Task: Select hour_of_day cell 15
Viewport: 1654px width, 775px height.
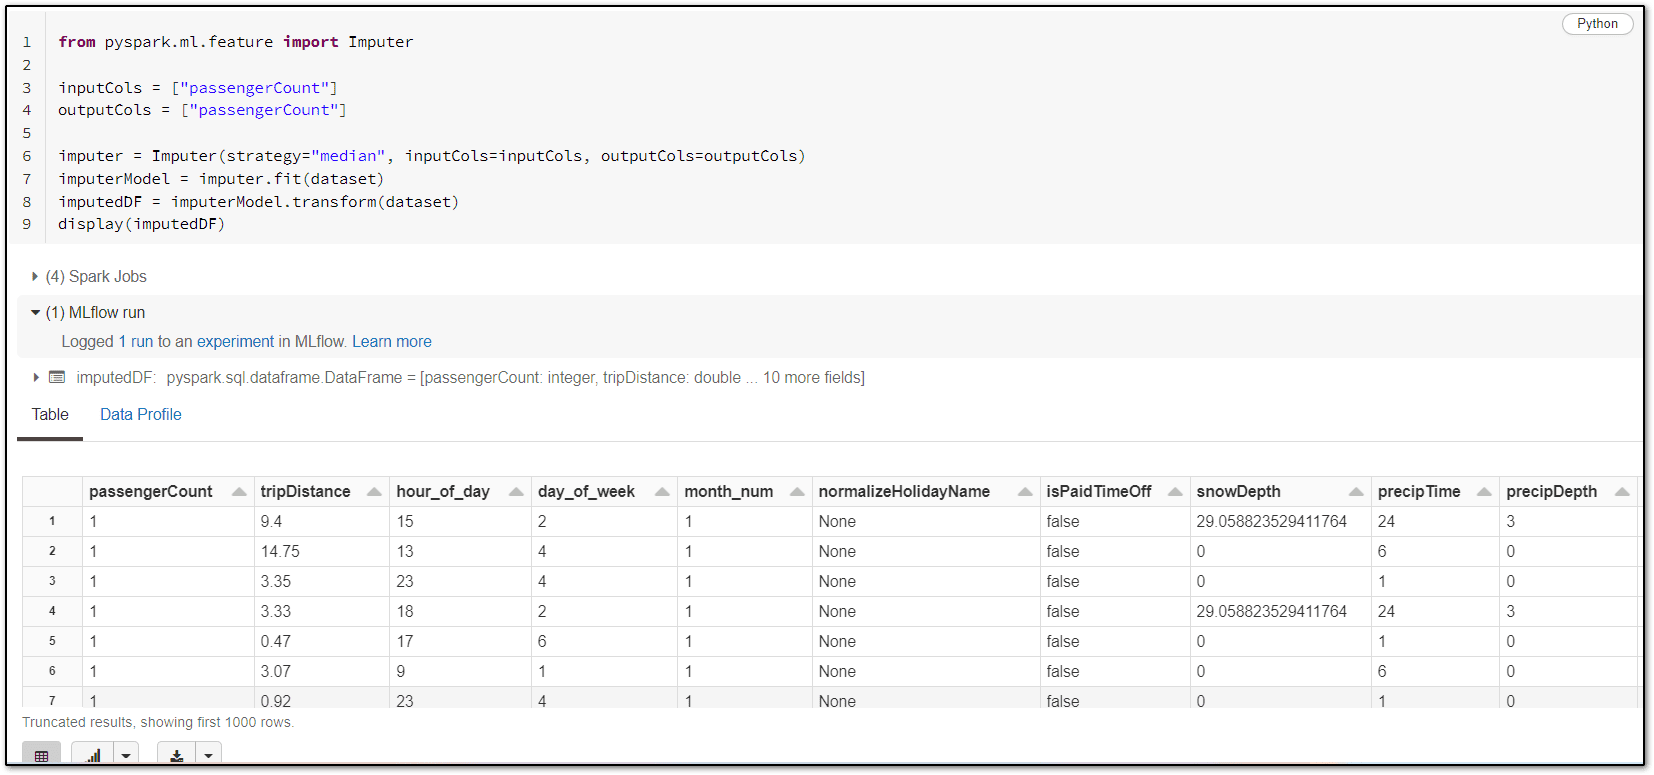Action: [460, 521]
